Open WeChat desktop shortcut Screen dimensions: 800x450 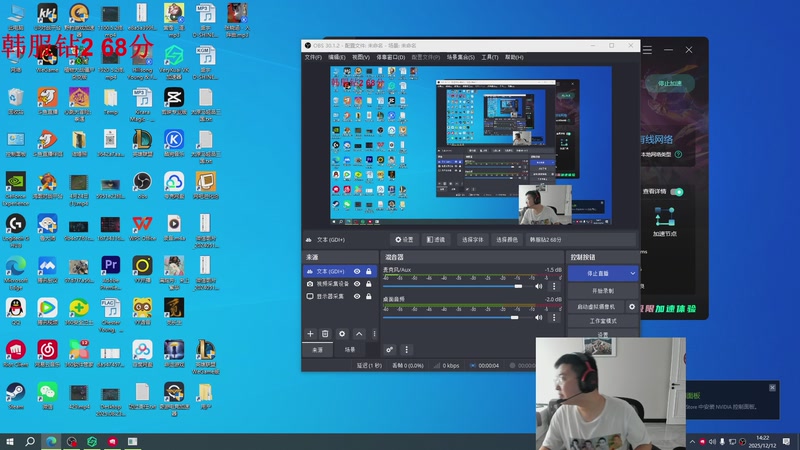(47, 396)
